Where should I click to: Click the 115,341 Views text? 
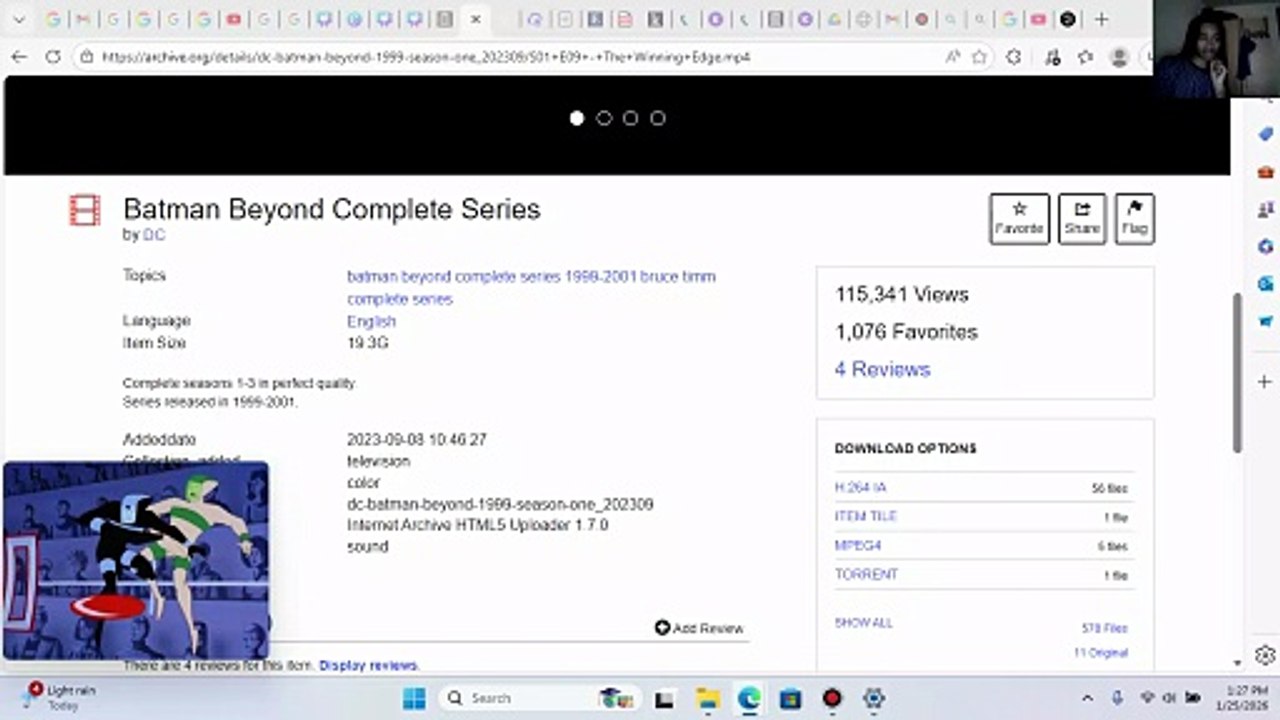pyautogui.click(x=902, y=294)
